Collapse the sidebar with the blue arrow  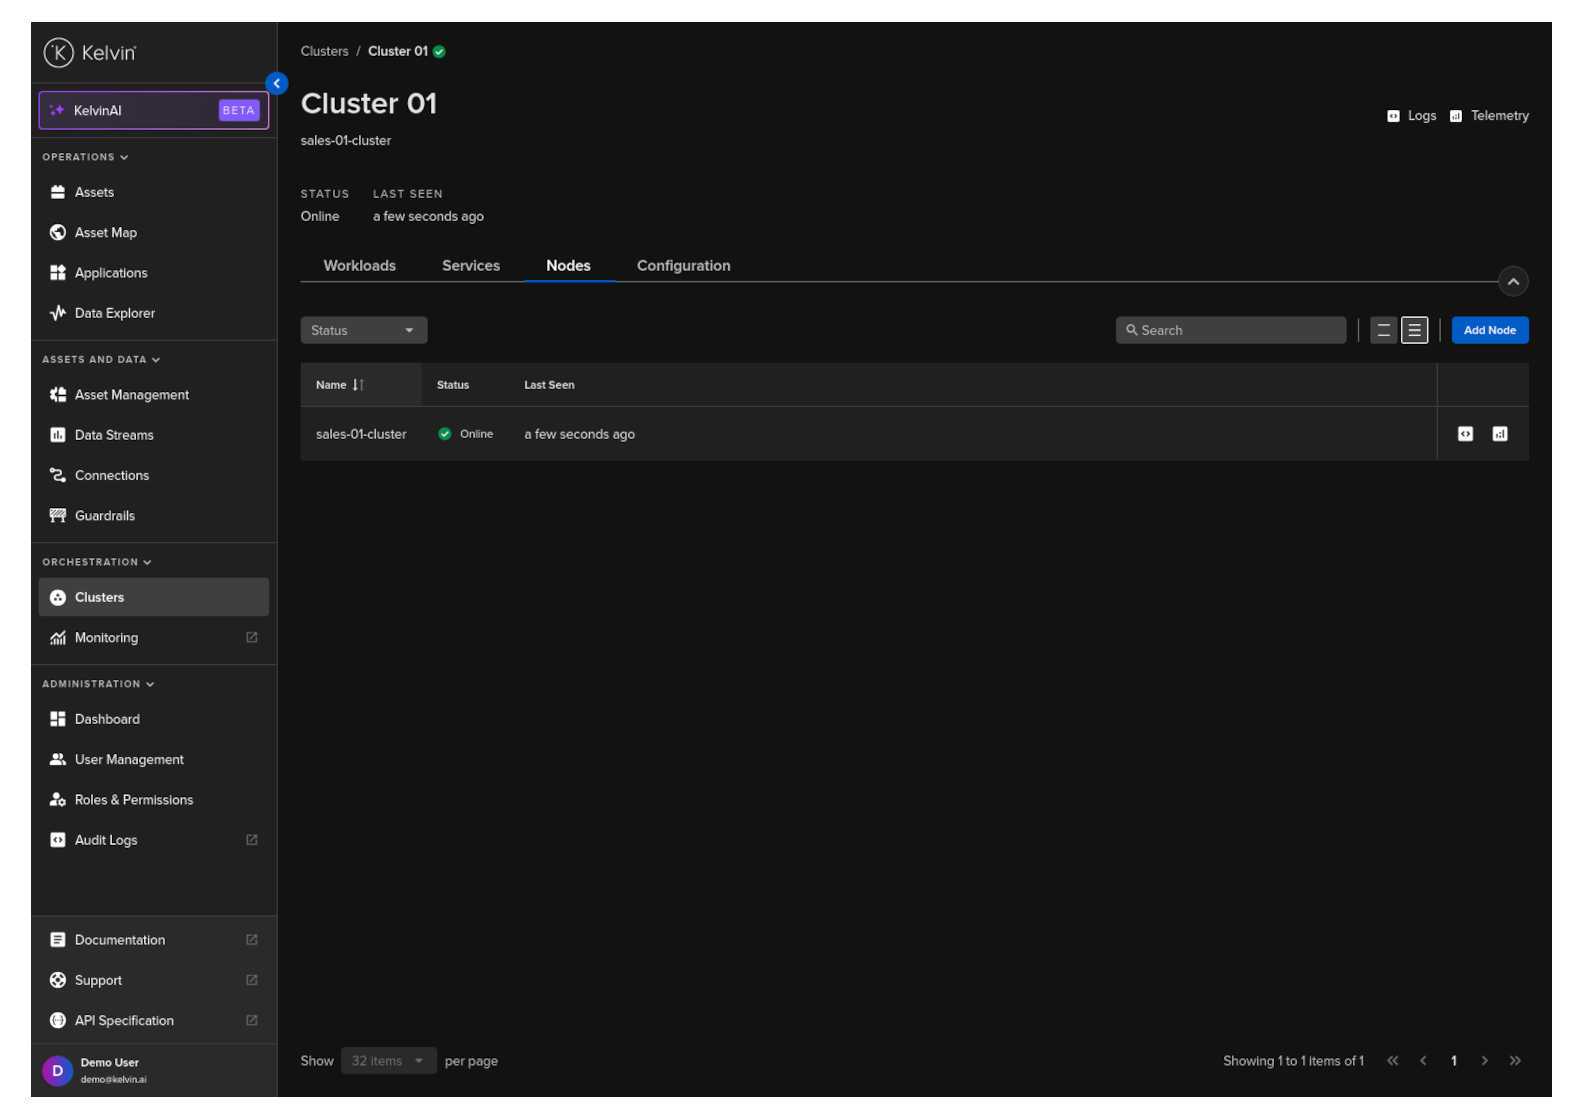pos(277,84)
